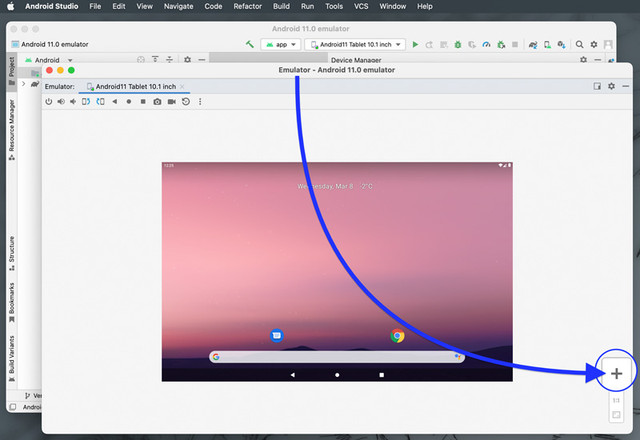Open the emulator snapshots icon
The height and width of the screenshot is (440, 640).
(x=186, y=102)
